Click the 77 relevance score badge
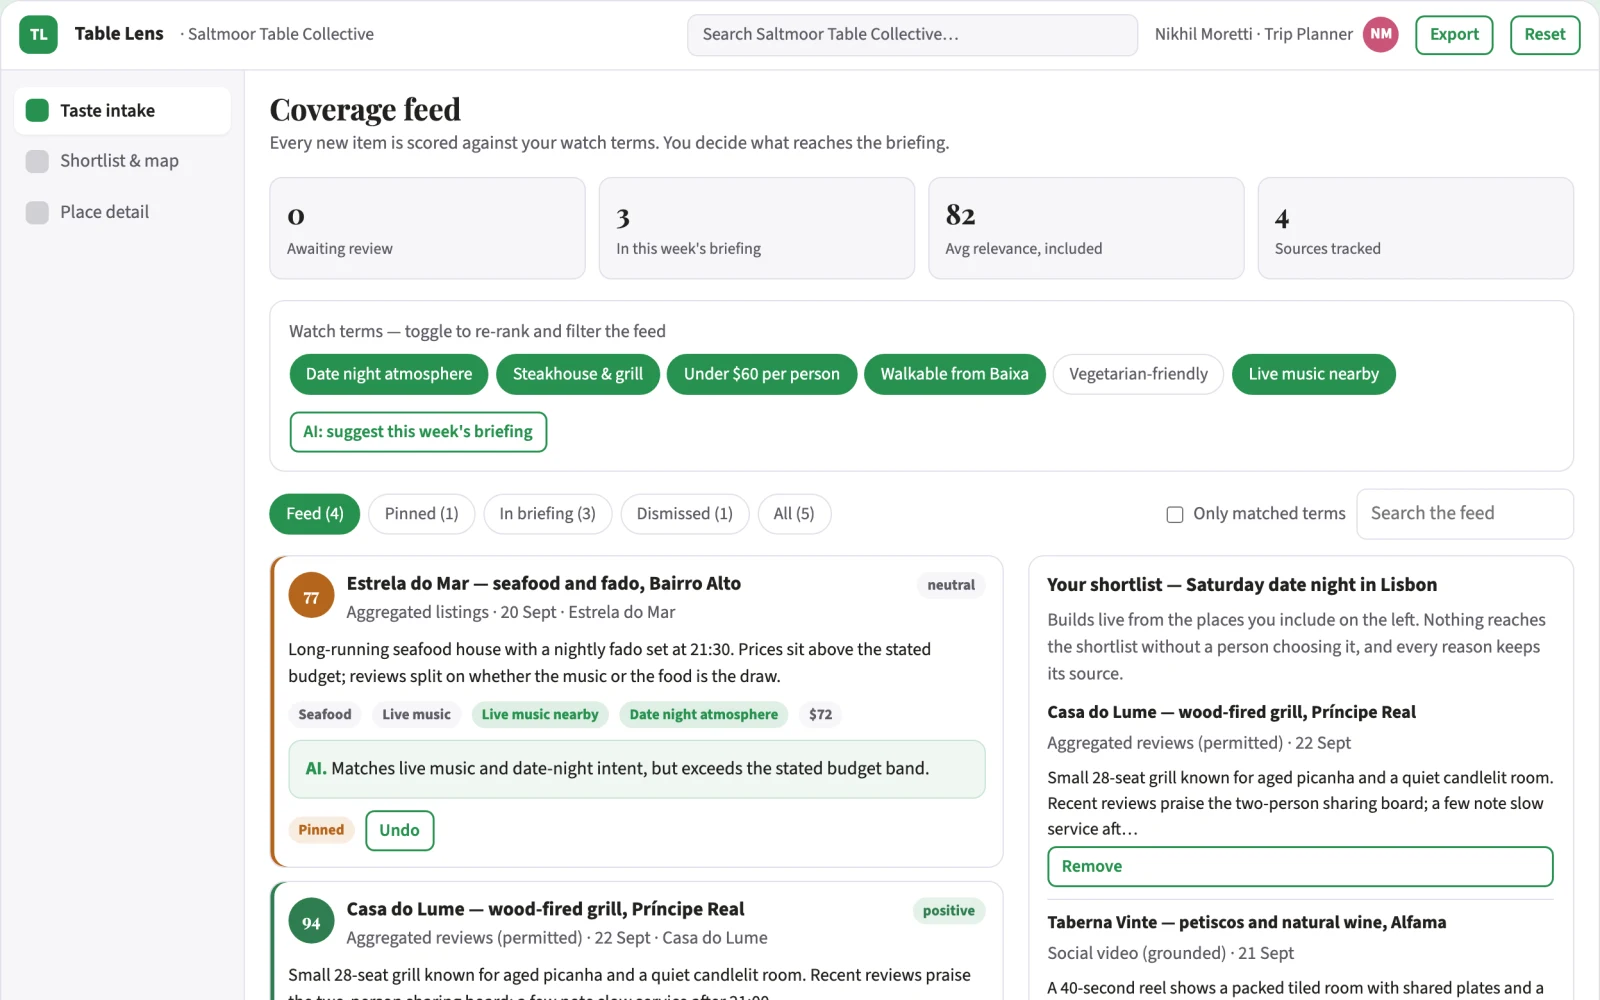 pos(311,597)
